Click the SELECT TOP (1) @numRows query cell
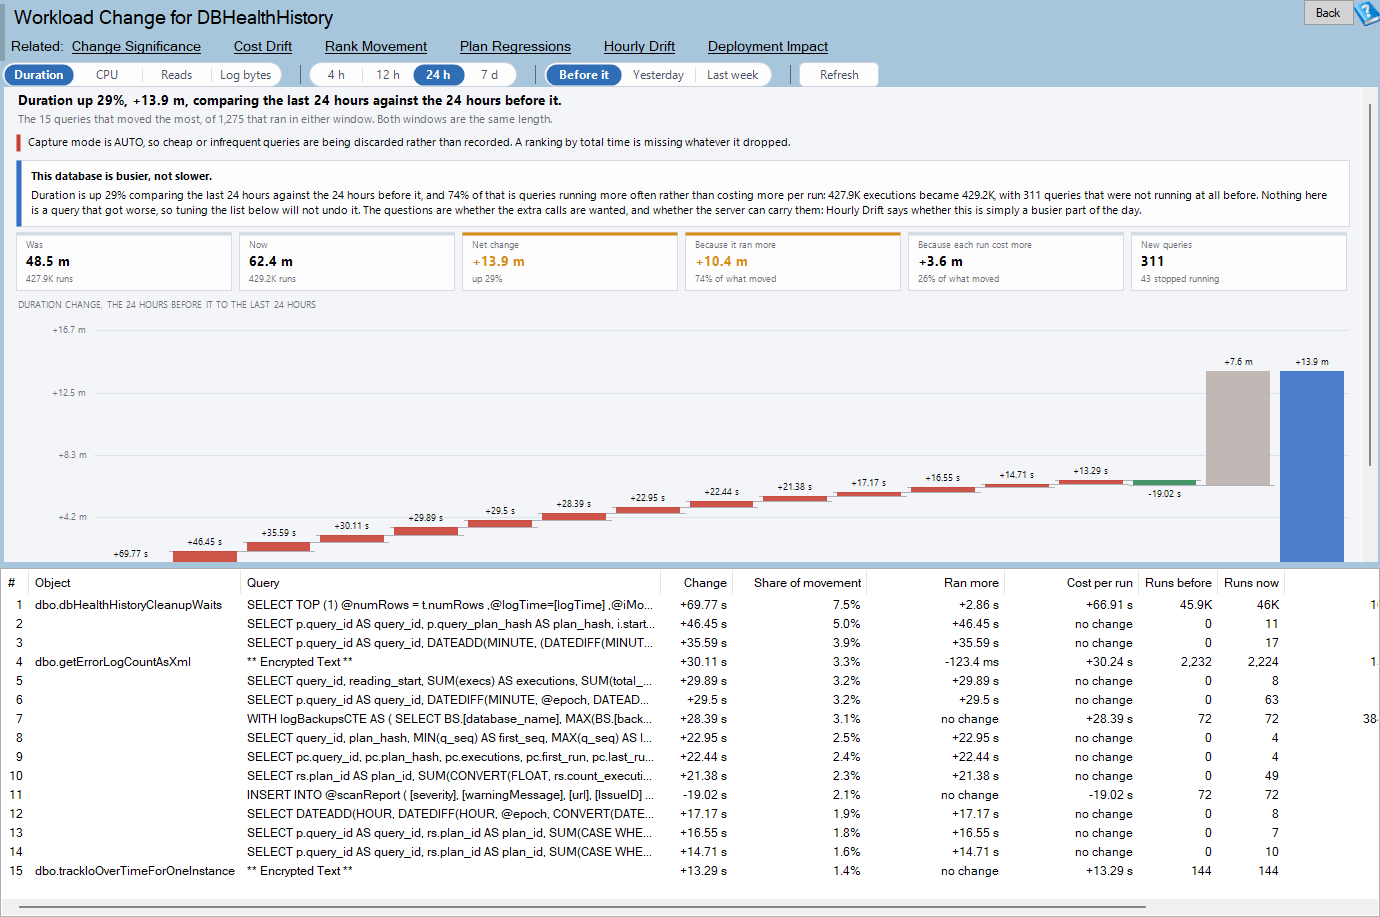This screenshot has height=917, width=1380. [450, 605]
